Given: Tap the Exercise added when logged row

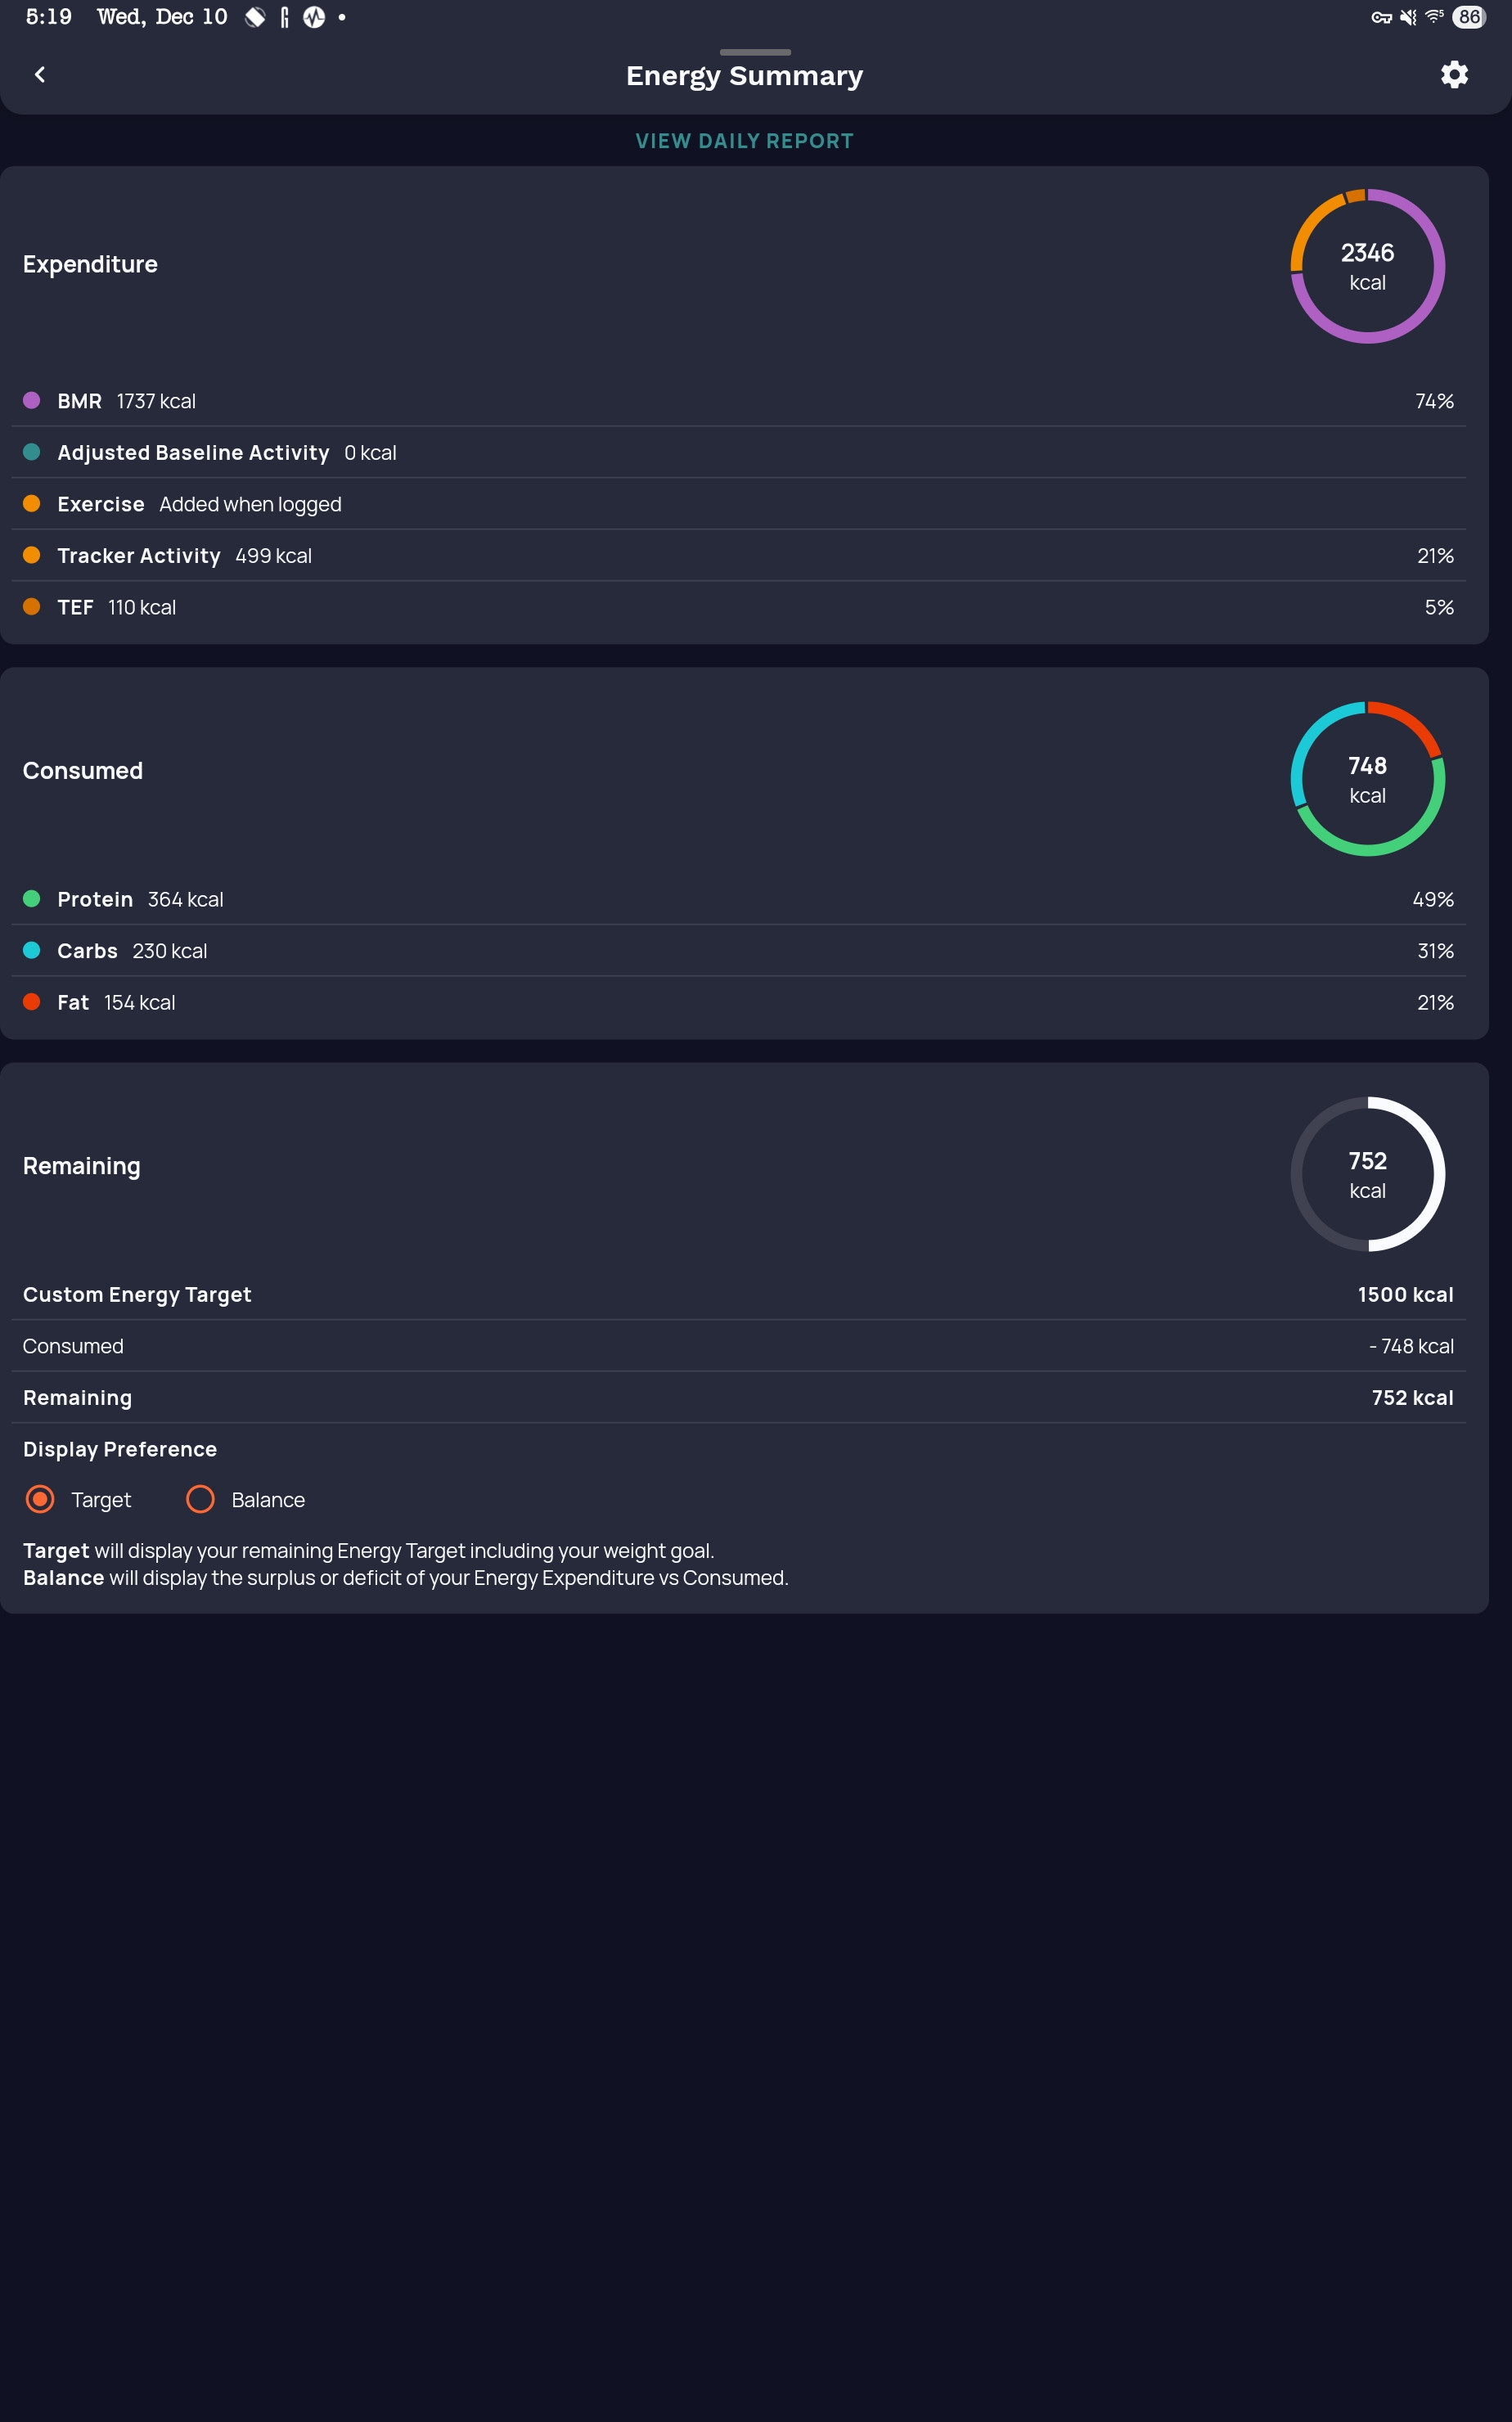Looking at the screenshot, I should [x=738, y=504].
